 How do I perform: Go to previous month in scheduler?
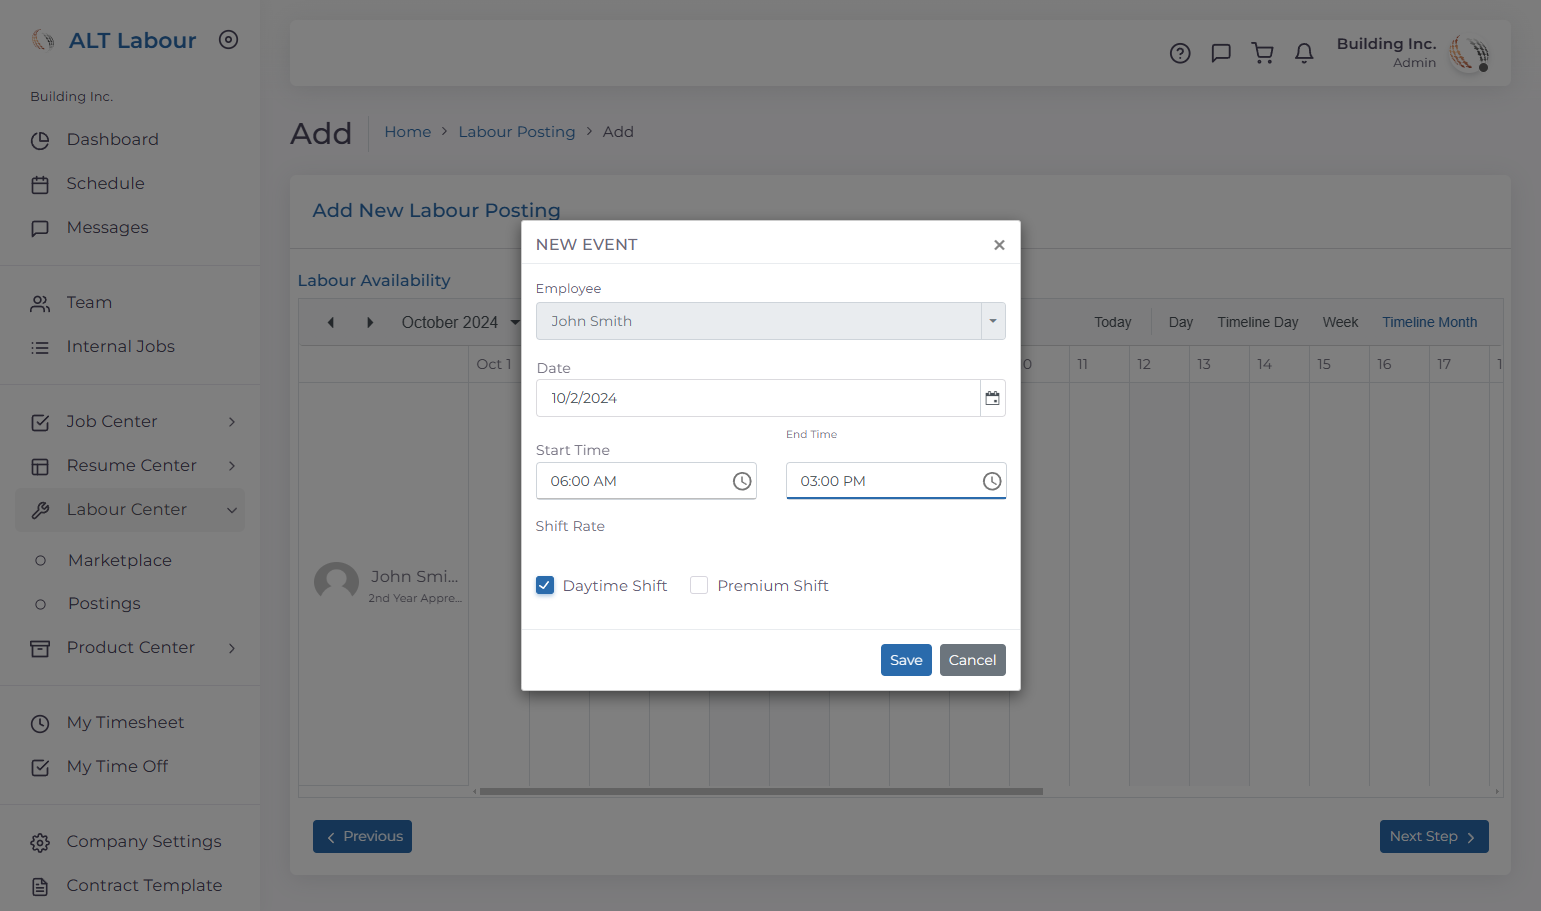(331, 322)
